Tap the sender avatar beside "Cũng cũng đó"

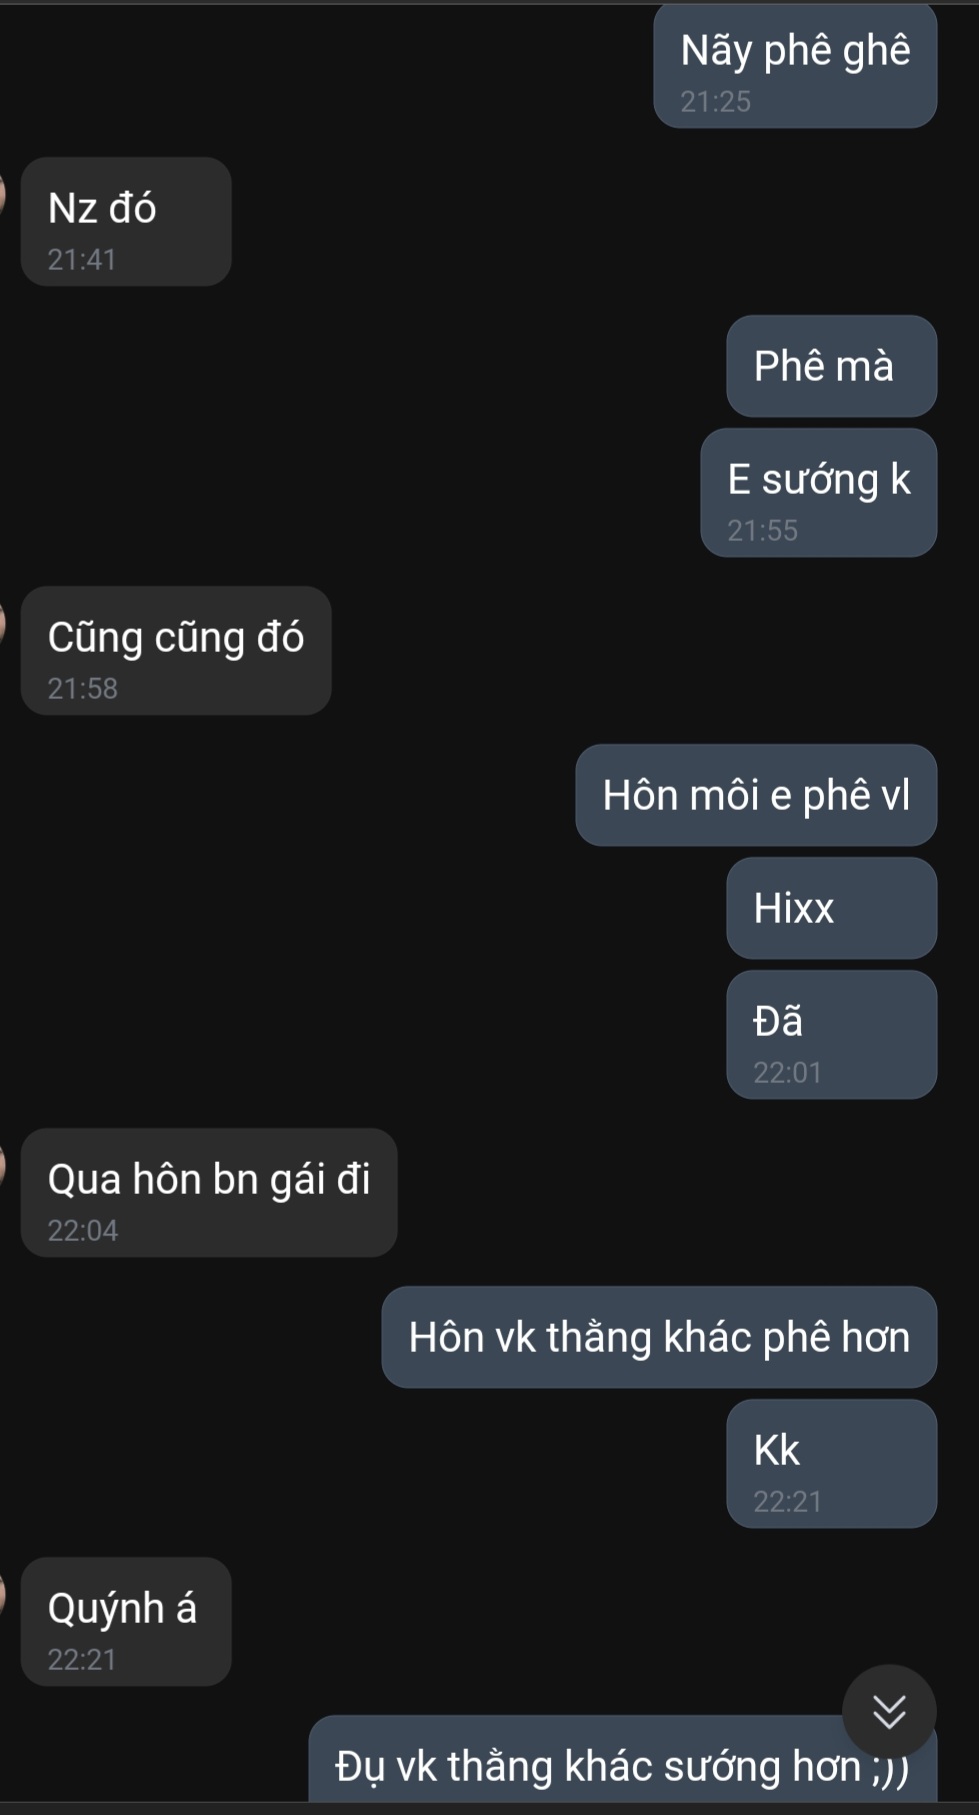3,620
